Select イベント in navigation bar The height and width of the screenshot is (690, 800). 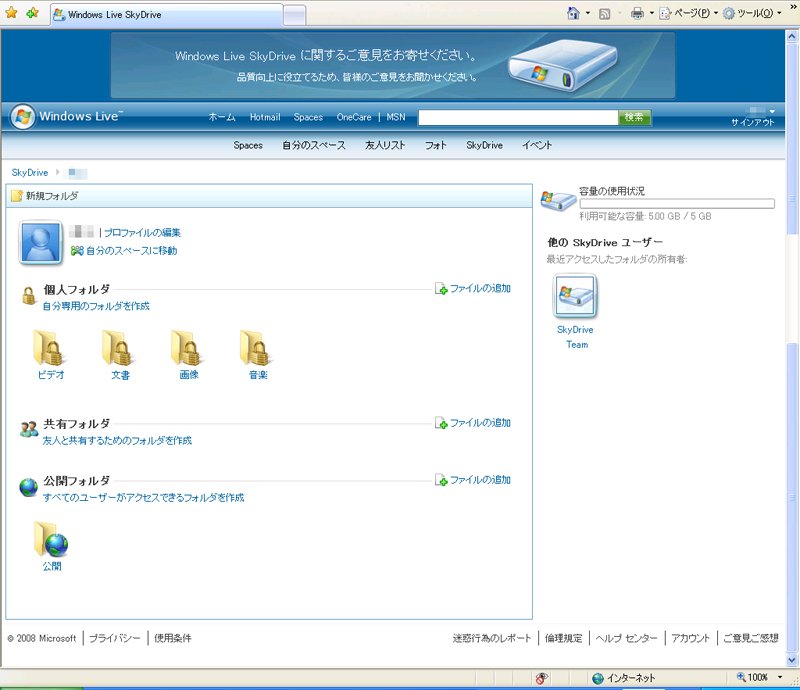tap(537, 145)
